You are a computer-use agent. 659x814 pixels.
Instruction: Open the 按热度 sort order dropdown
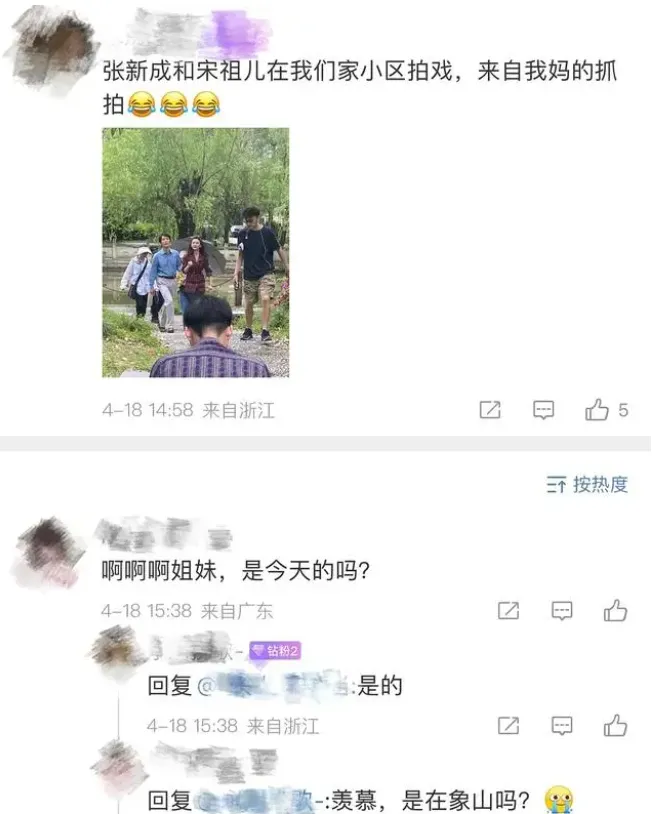click(x=587, y=484)
